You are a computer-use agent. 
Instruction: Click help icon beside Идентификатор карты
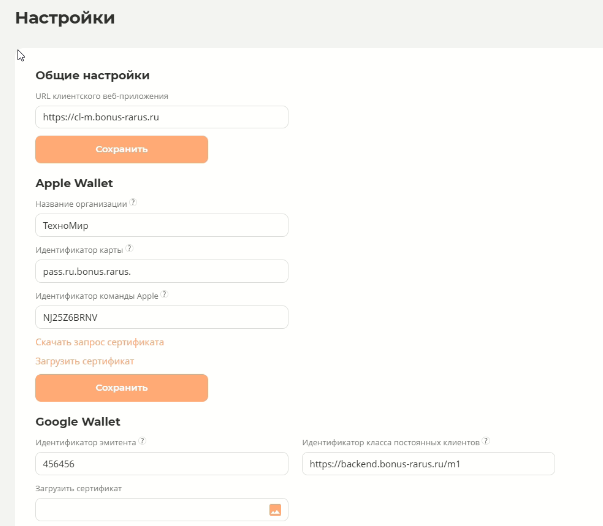(x=130, y=248)
